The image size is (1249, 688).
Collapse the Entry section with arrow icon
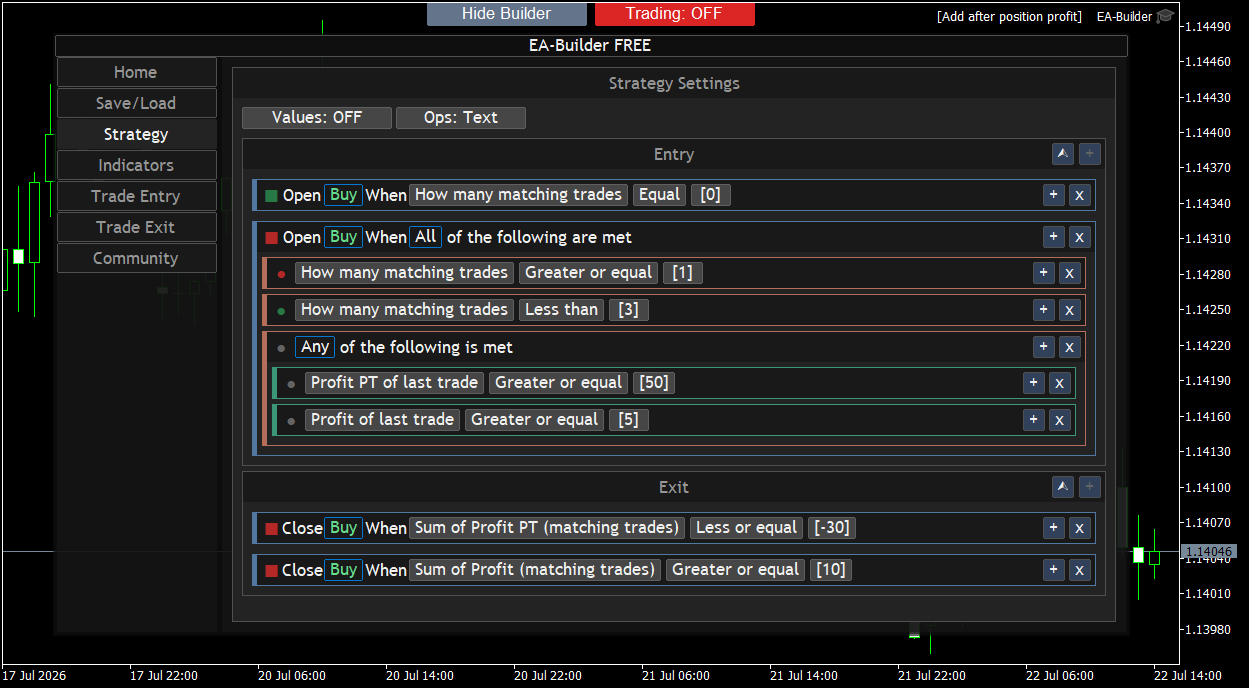click(x=1063, y=154)
